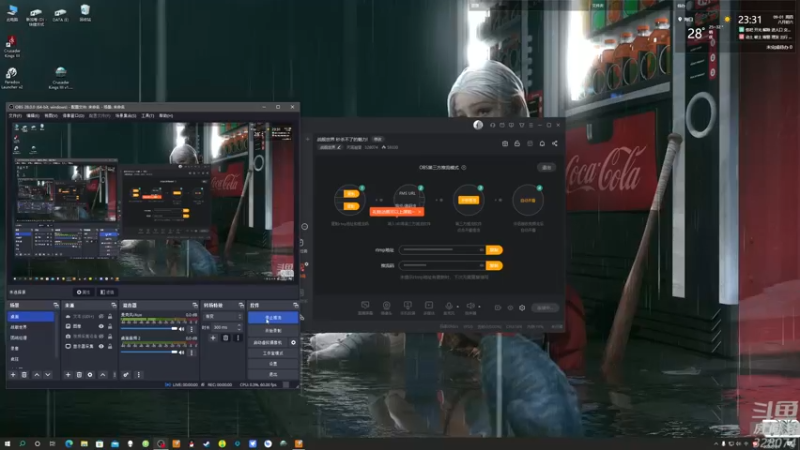Mute the Desktop Audio 2 channel
This screenshot has width=800, height=450.
182,352
